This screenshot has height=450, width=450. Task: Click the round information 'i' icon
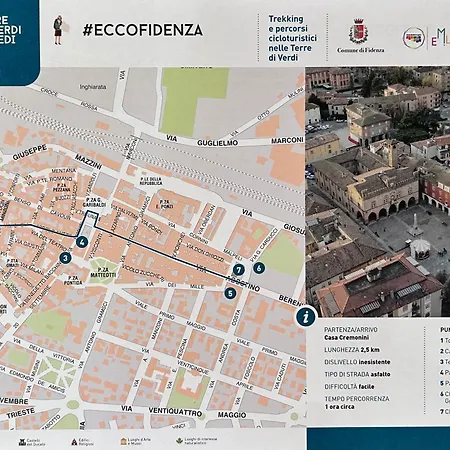306,316
